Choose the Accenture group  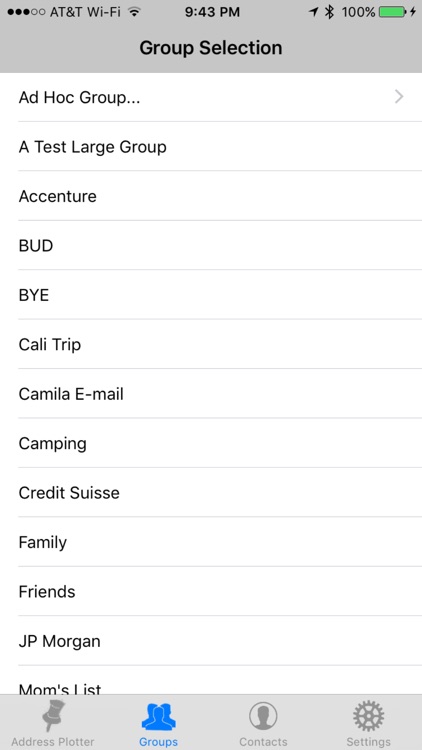pyautogui.click(x=211, y=196)
